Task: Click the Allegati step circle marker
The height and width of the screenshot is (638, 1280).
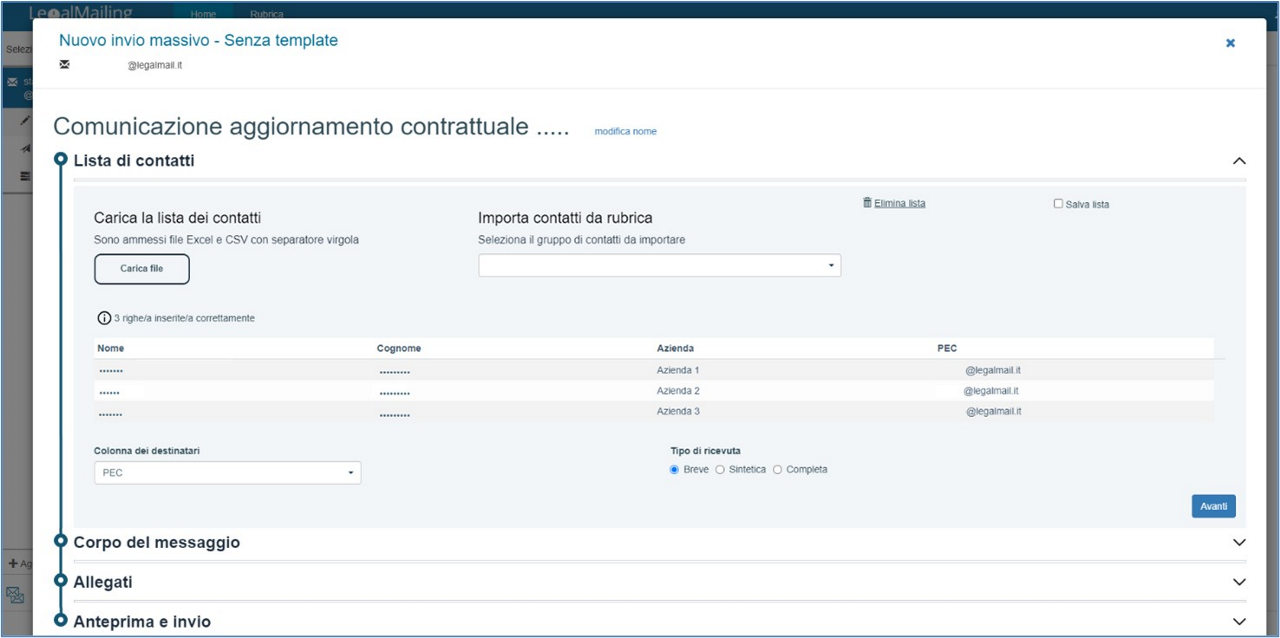Action: point(60,581)
